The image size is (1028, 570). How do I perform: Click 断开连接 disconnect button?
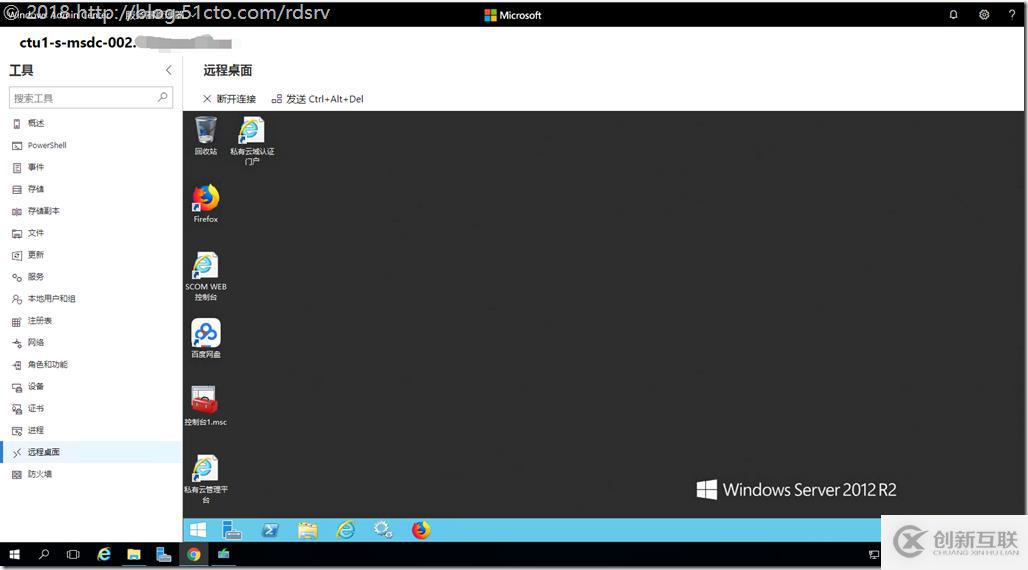(x=229, y=99)
